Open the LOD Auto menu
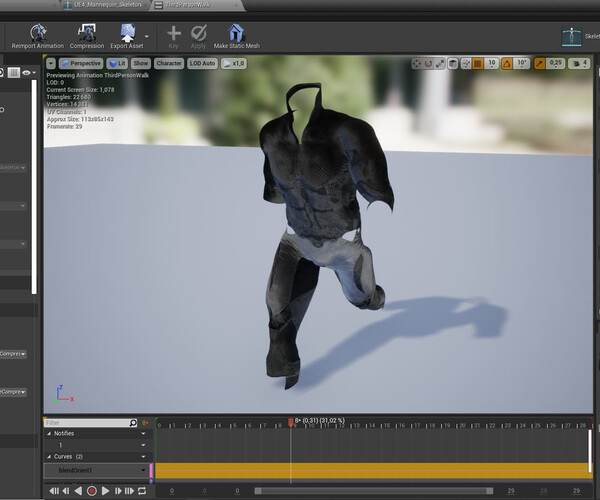 click(202, 64)
